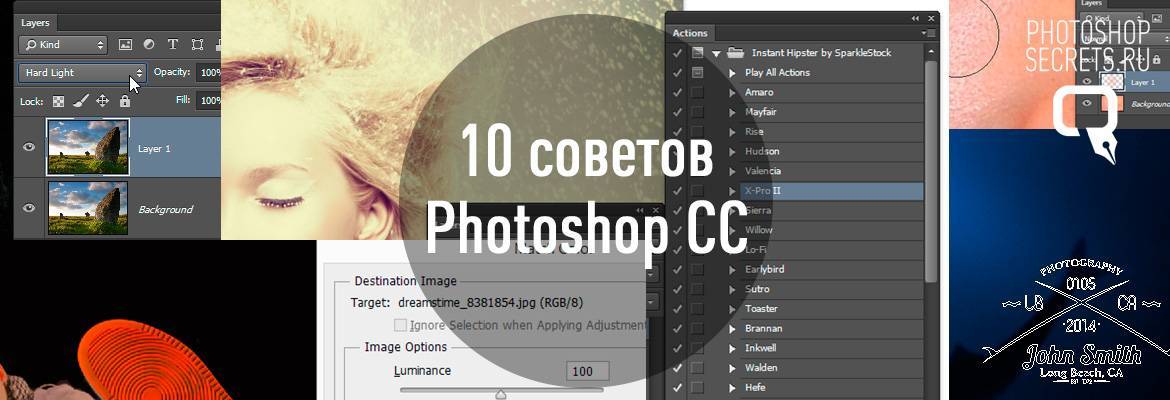Select the Hudson action row

tap(832, 151)
